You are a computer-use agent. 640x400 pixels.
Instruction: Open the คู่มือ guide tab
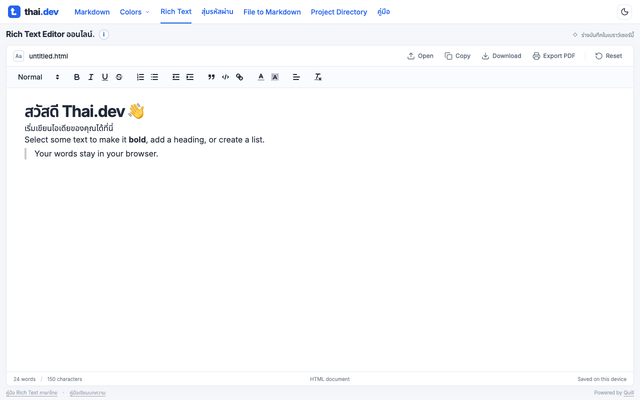384,12
